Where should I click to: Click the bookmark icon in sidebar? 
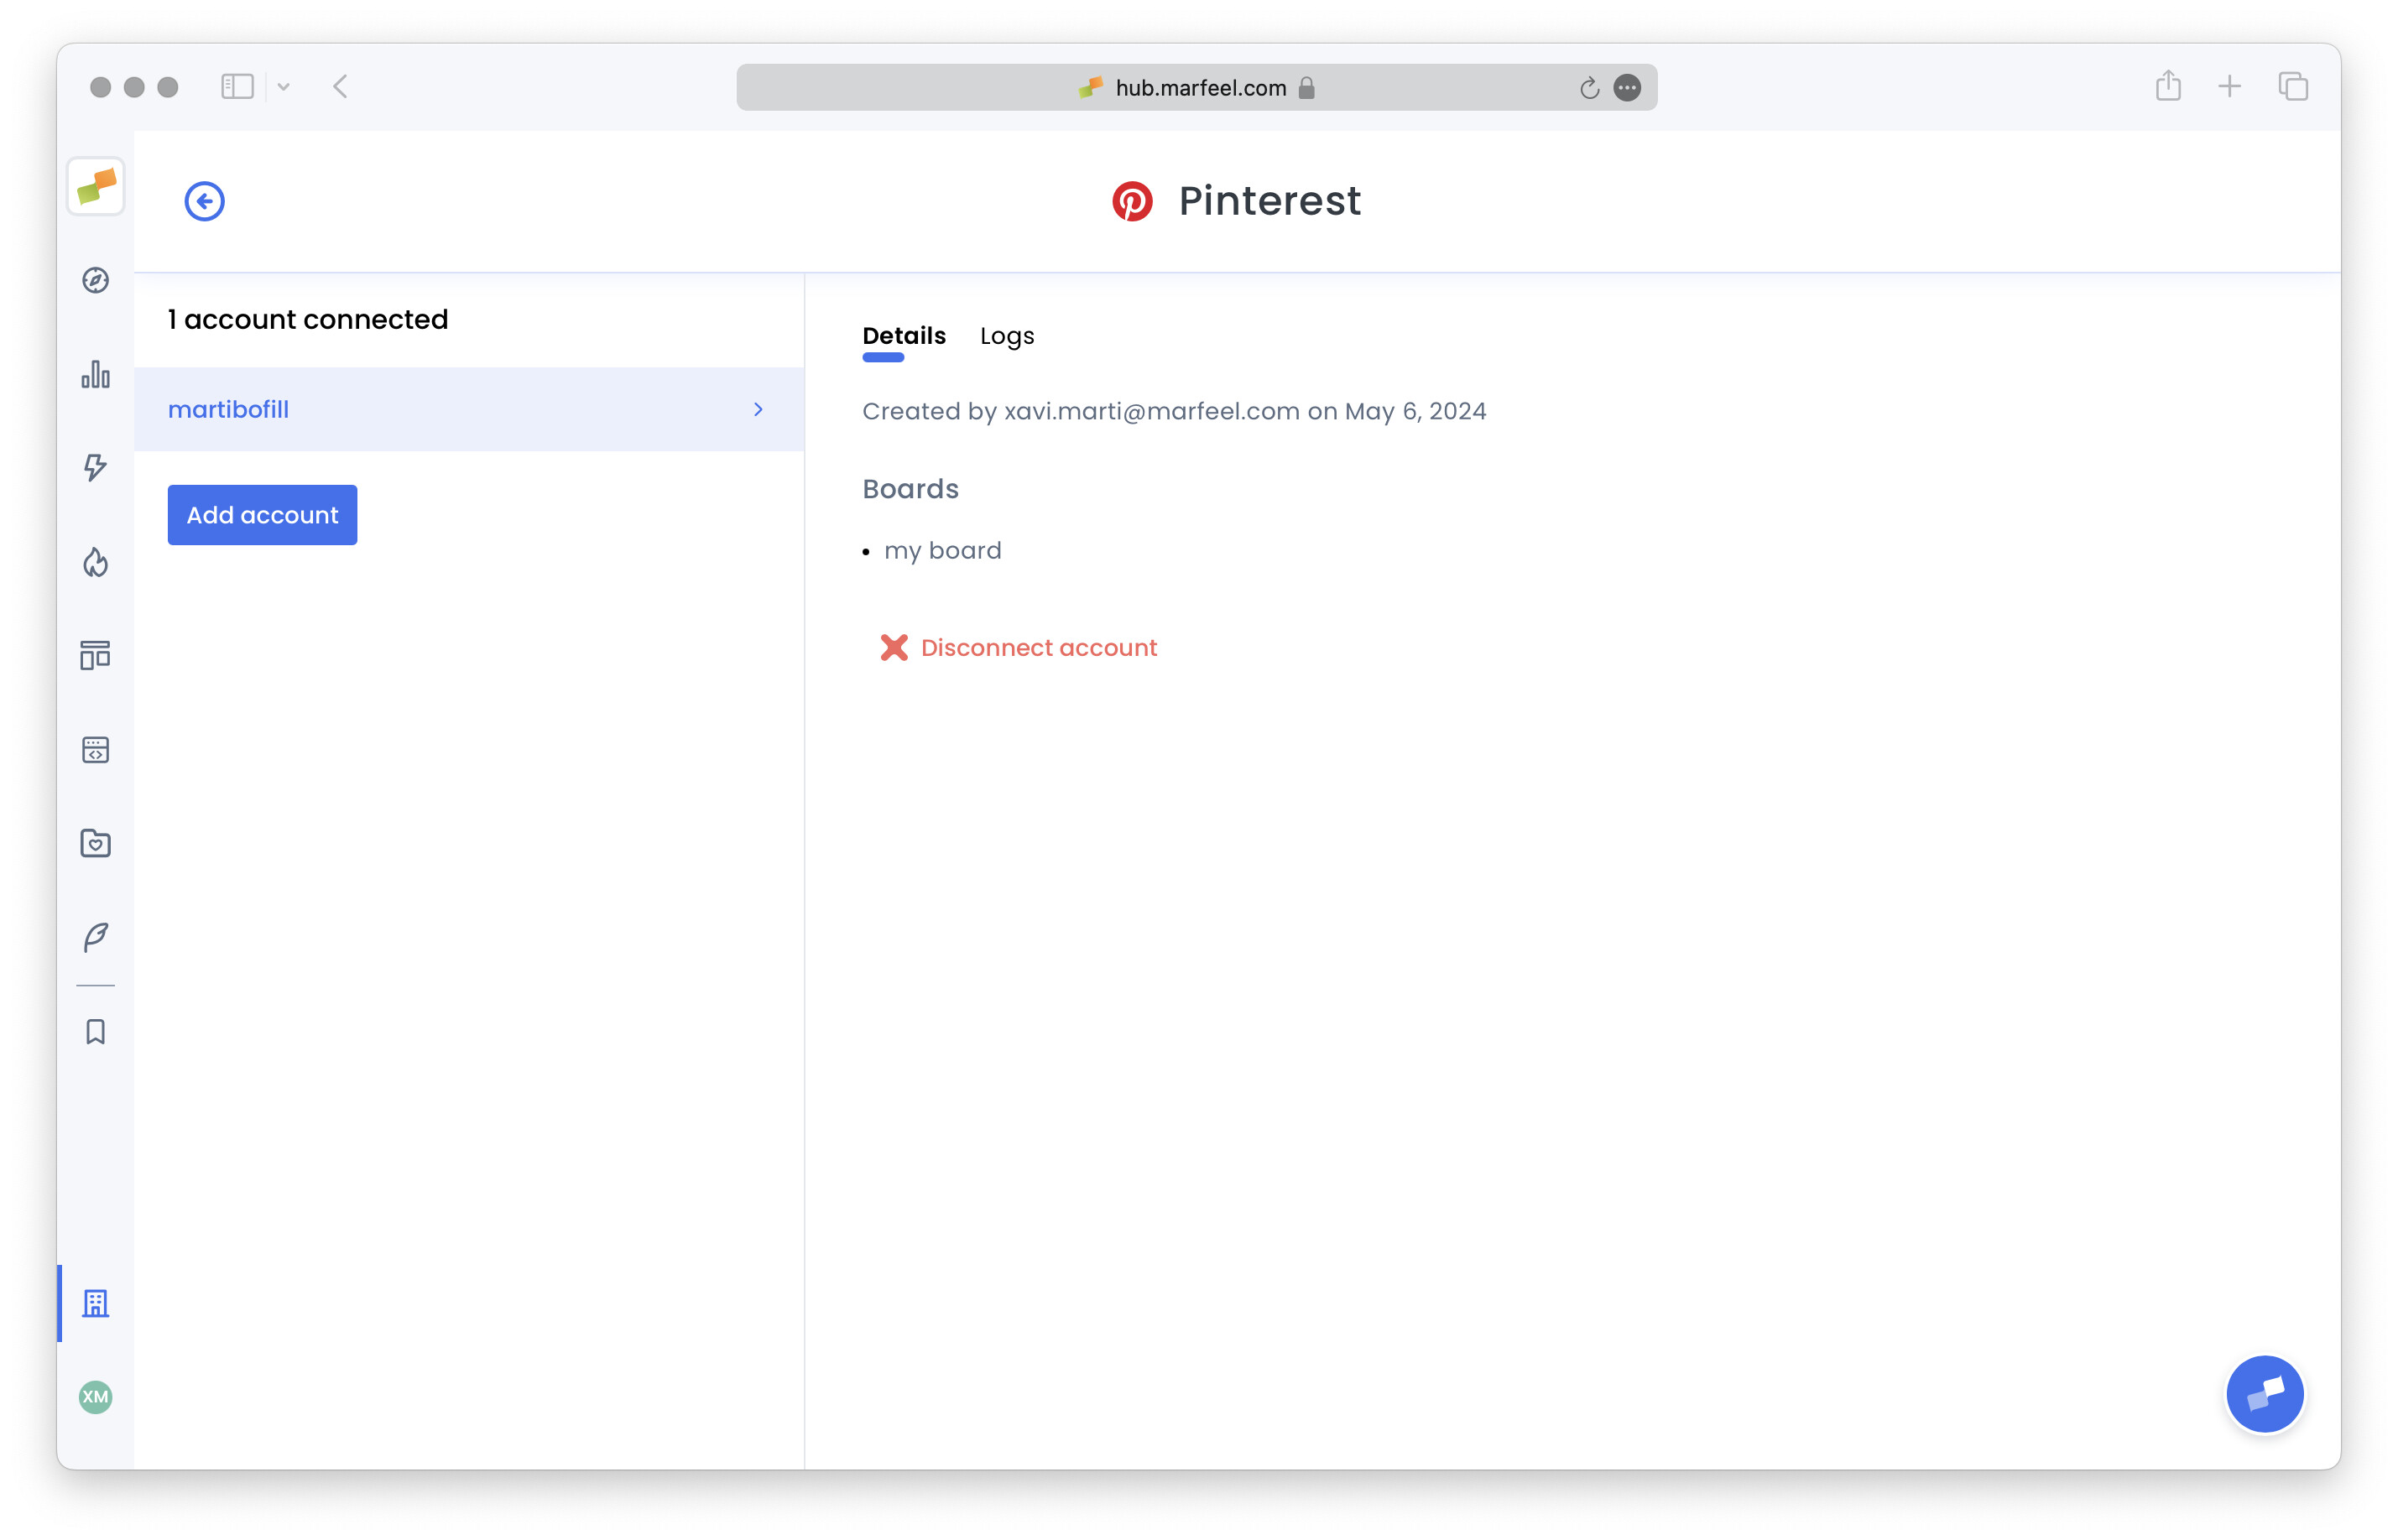pos(95,1031)
